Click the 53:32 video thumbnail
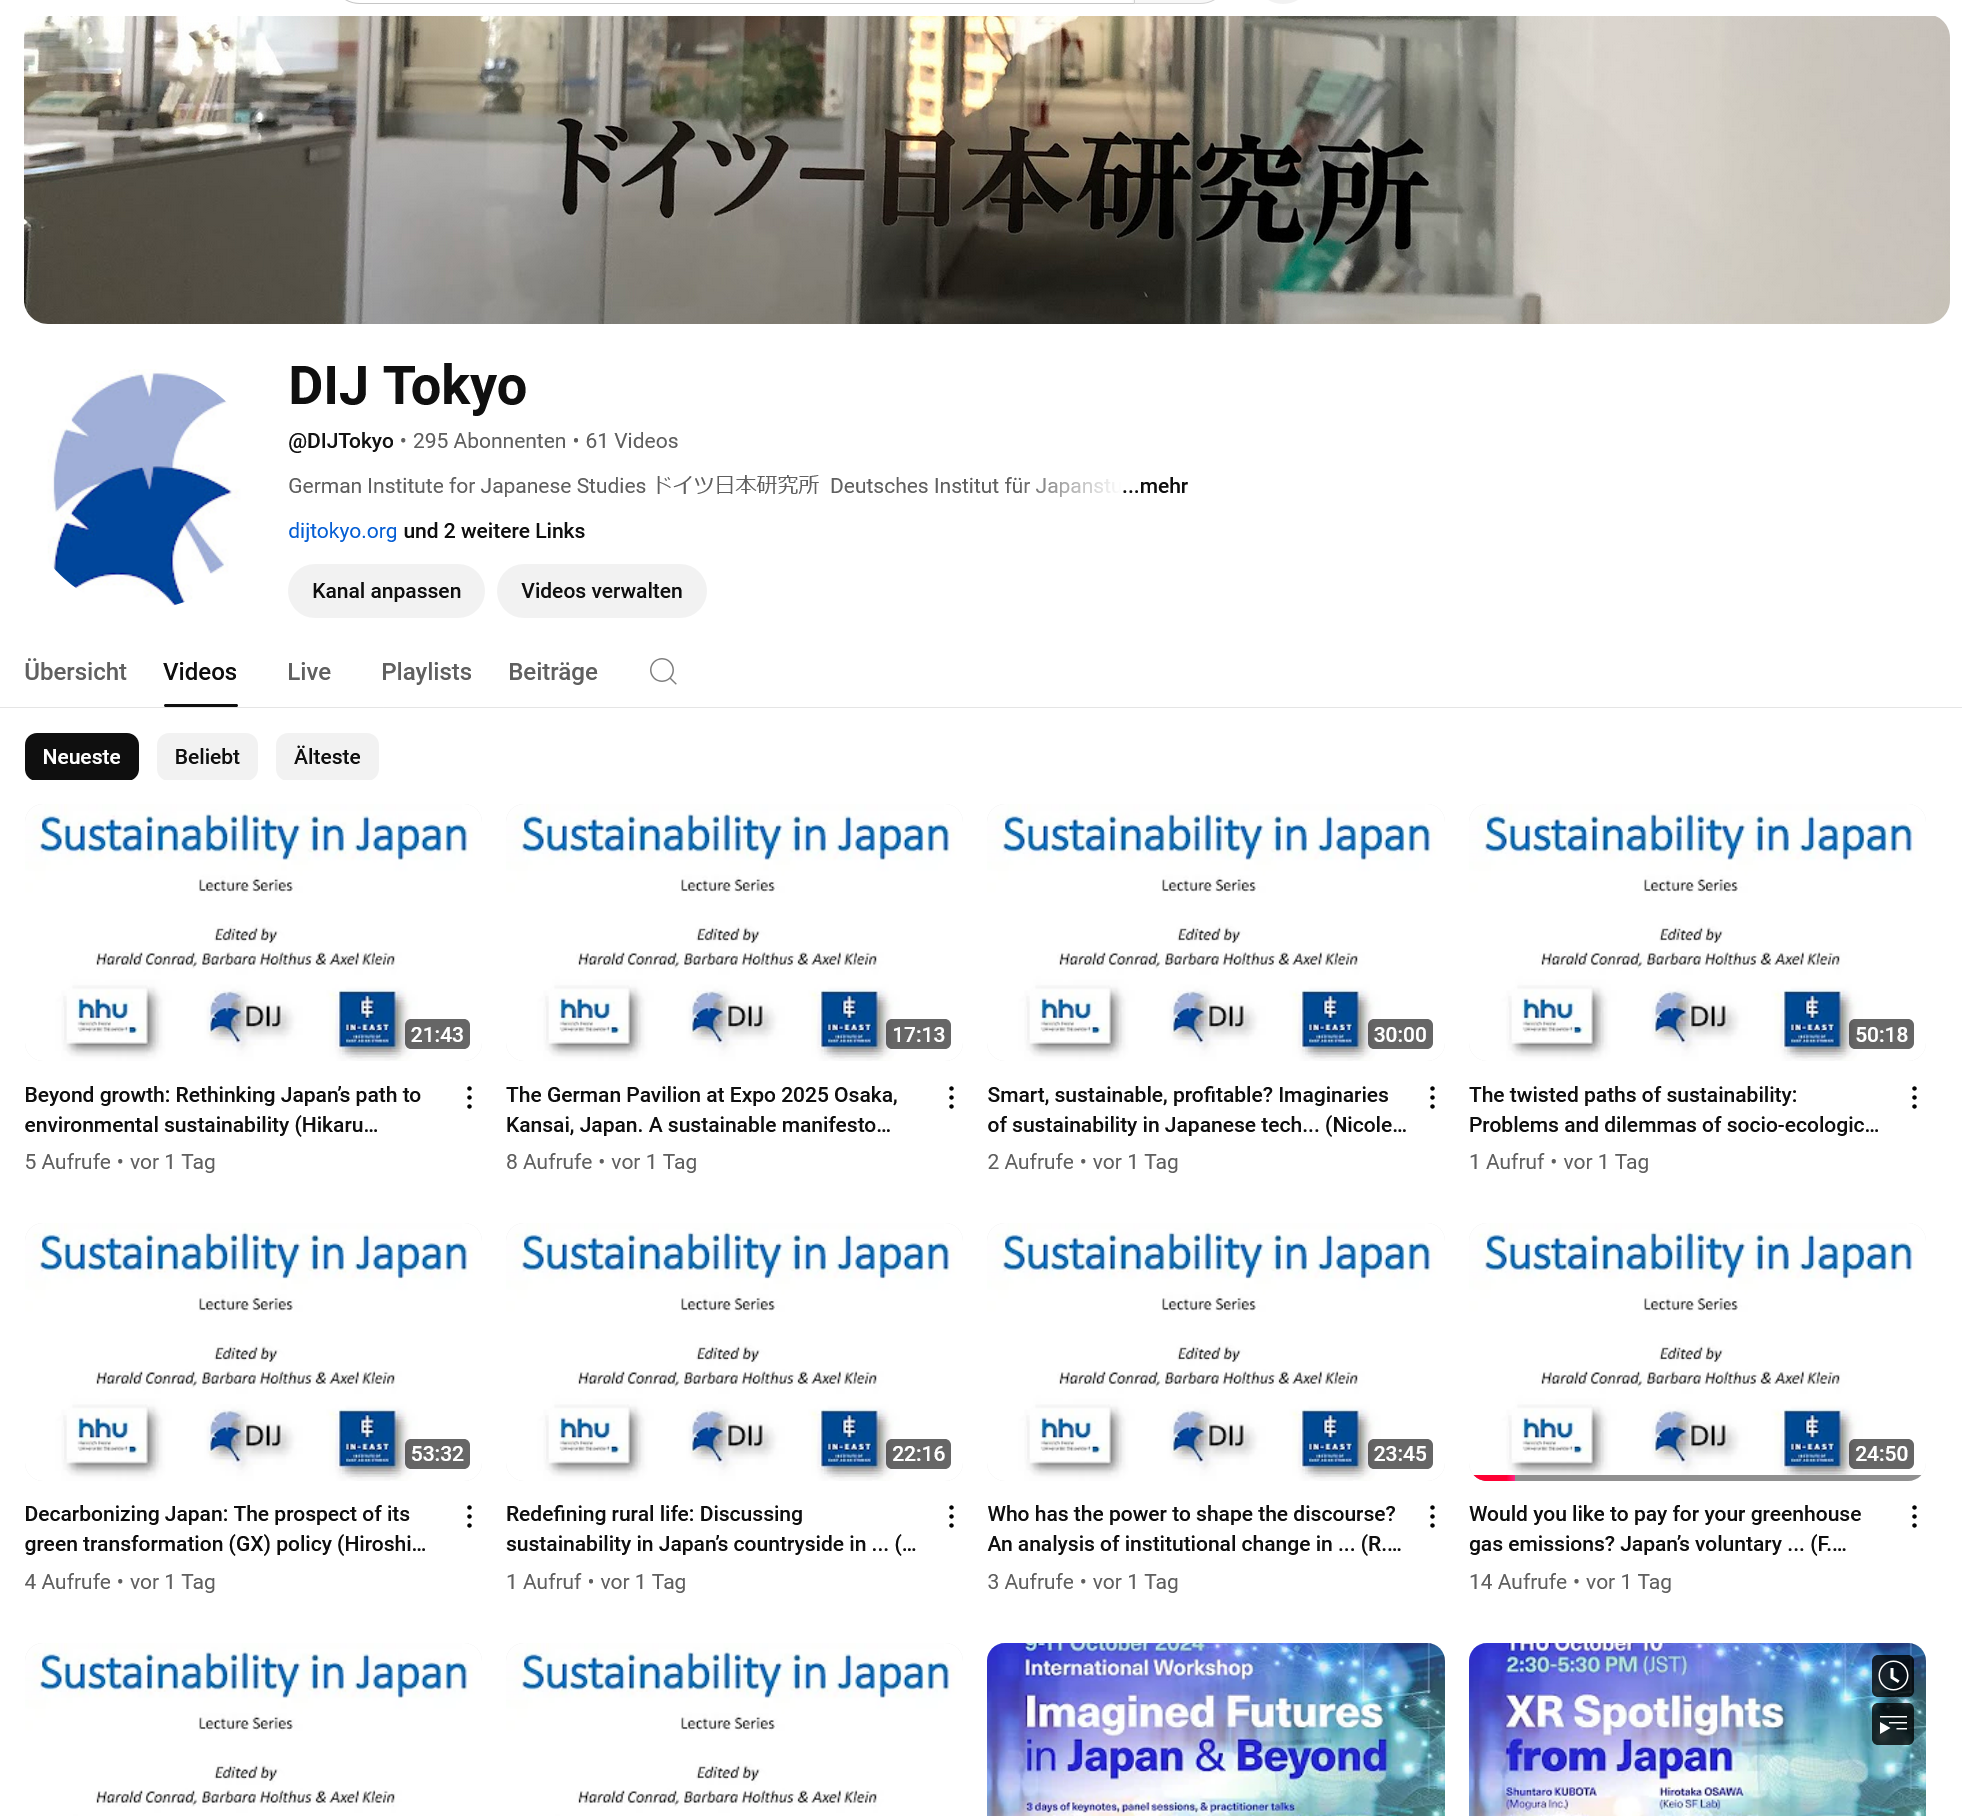 (253, 1350)
